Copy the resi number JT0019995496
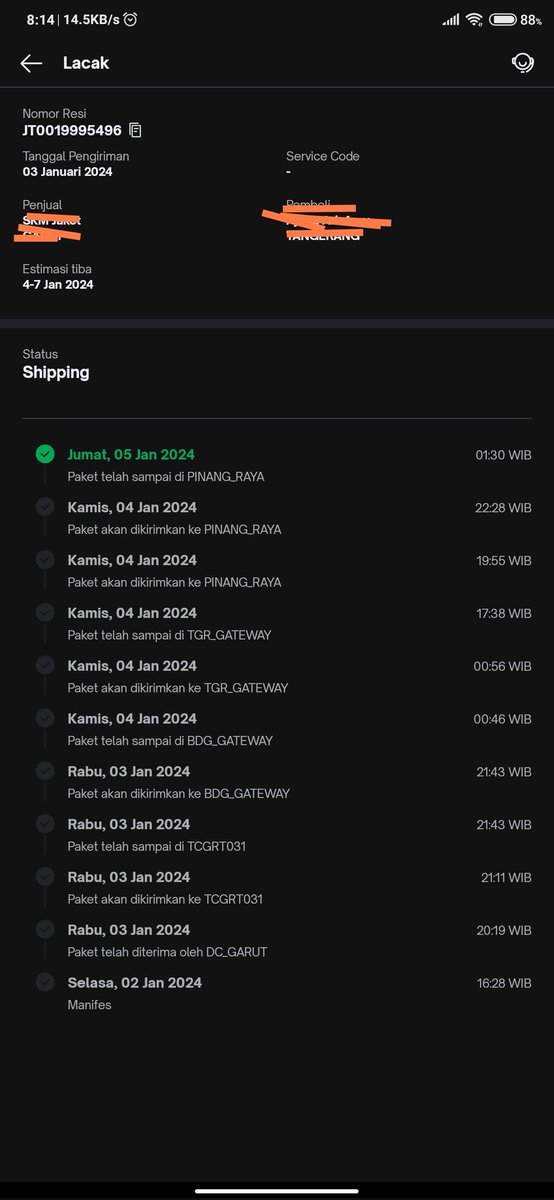This screenshot has height=1200, width=554. [135, 130]
